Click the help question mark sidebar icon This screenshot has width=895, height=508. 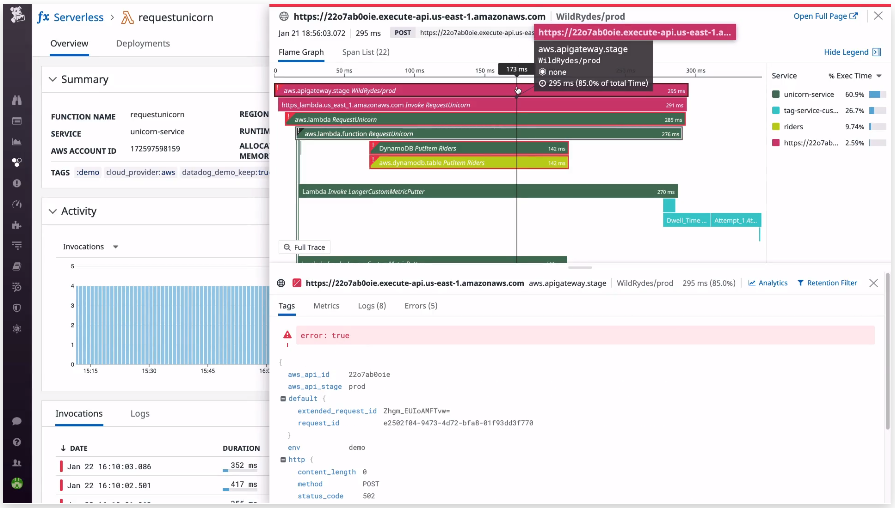(17, 442)
